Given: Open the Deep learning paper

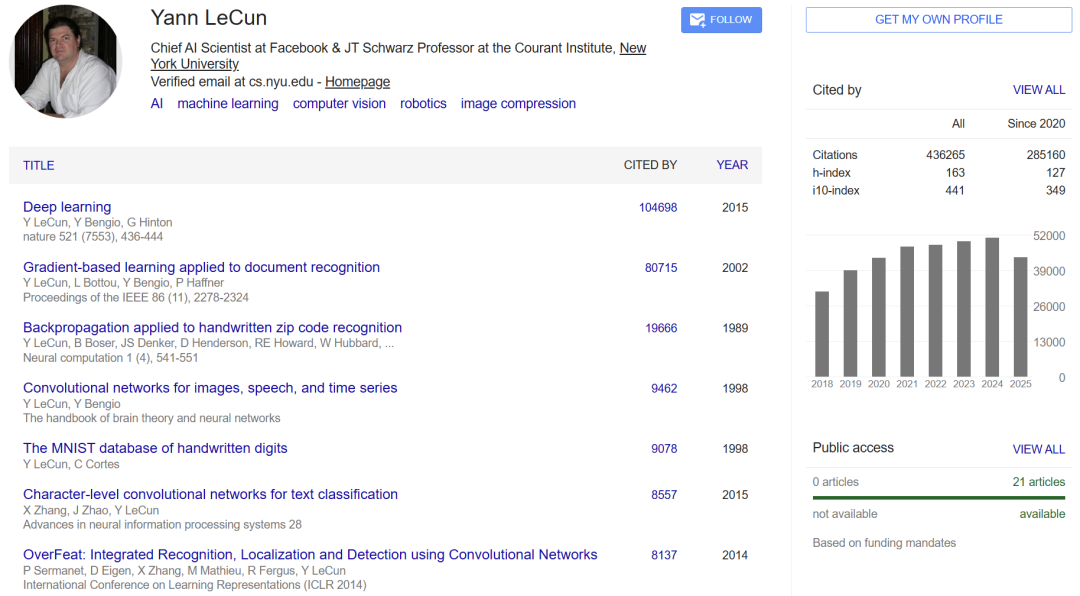Looking at the screenshot, I should point(67,207).
